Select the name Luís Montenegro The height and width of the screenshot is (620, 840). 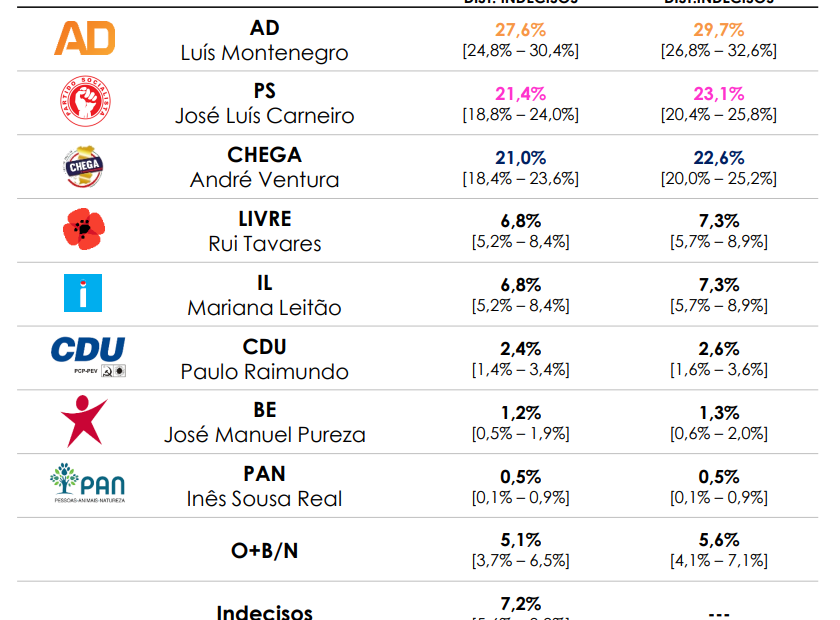265,53
